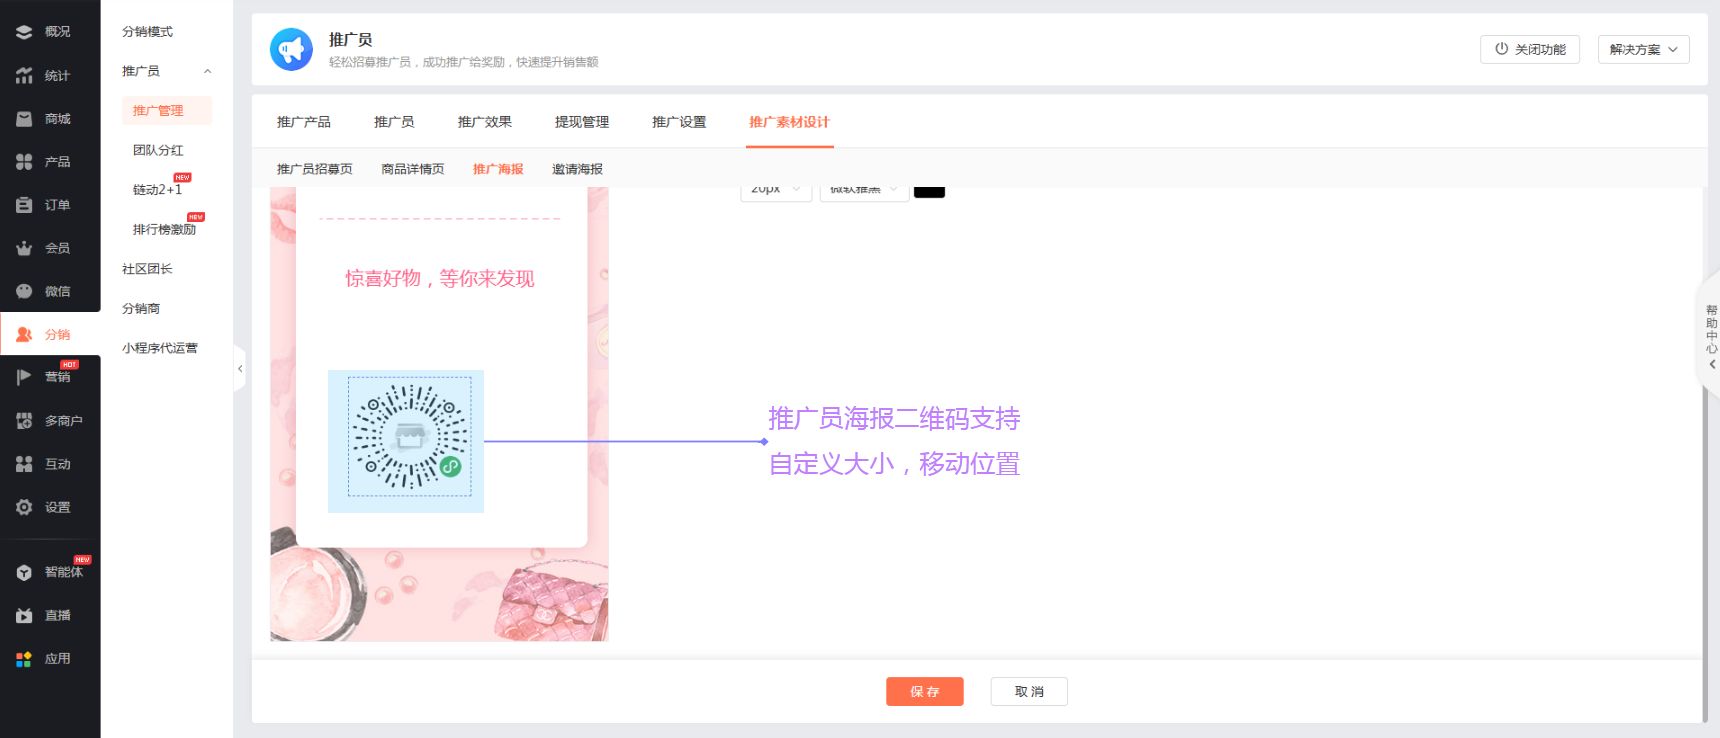Select the 推广素材设计 tab
The height and width of the screenshot is (738, 1720).
(789, 122)
